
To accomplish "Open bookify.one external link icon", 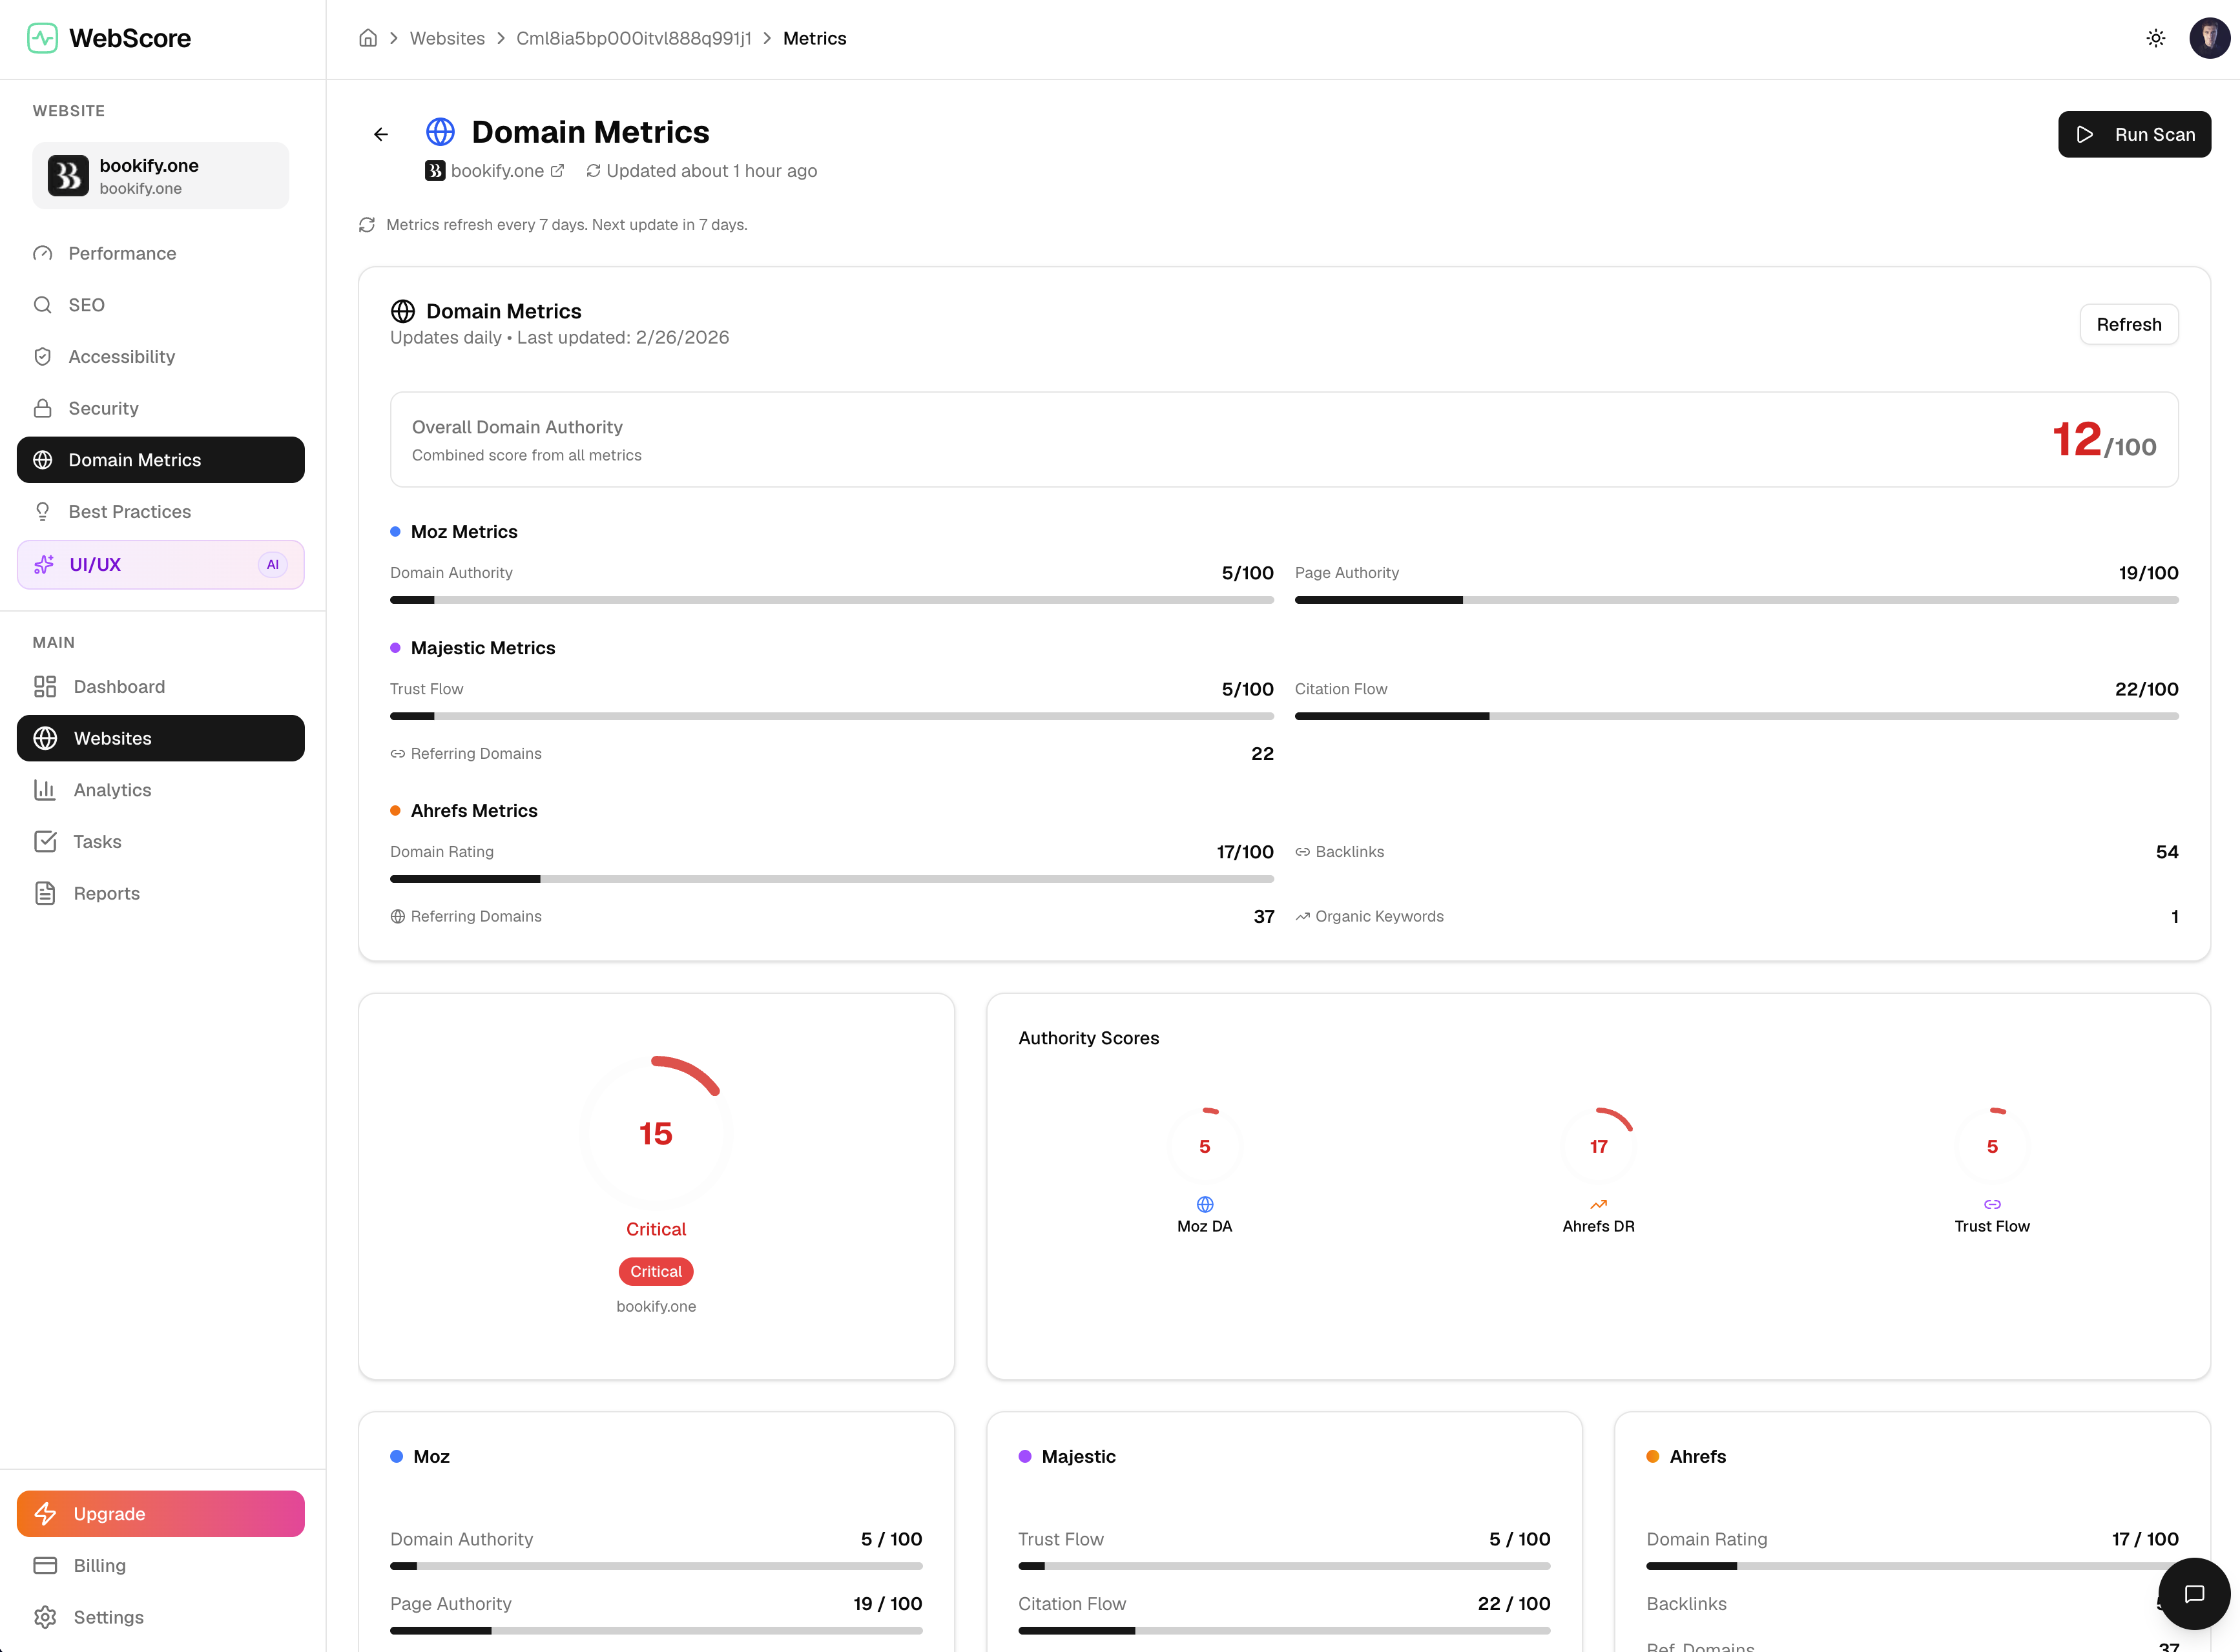I will pyautogui.click(x=557, y=171).
